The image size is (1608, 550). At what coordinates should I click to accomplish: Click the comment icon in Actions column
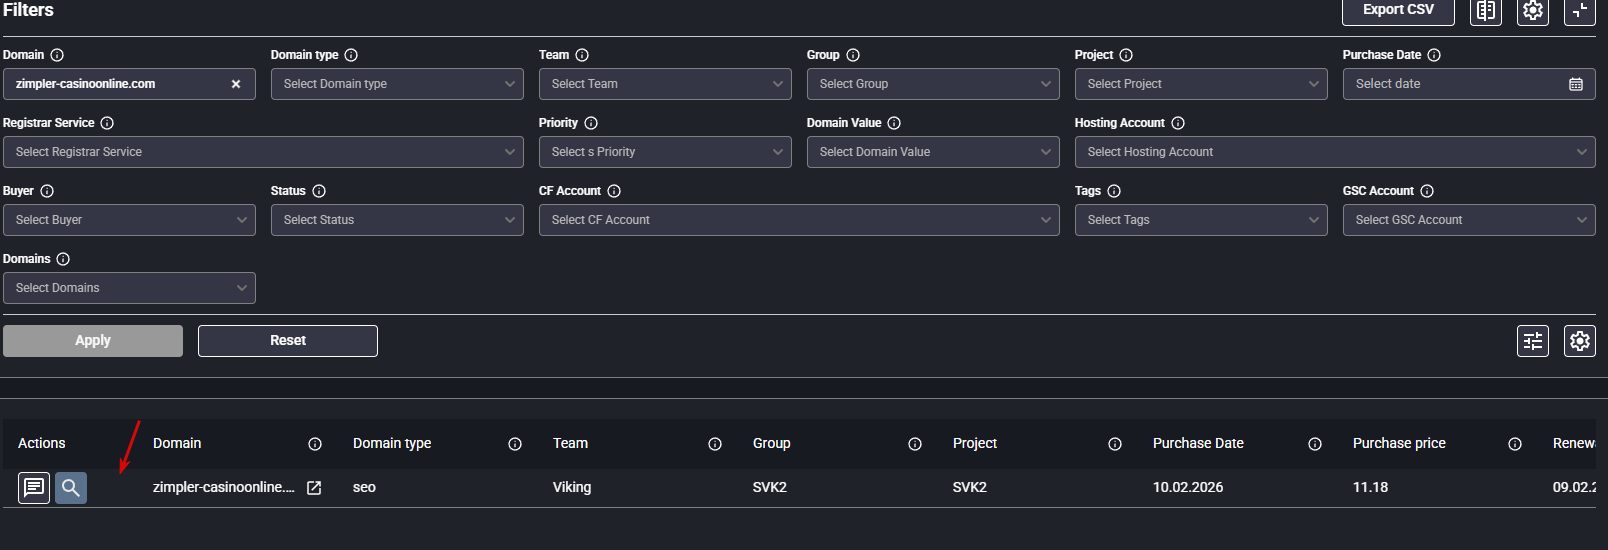[34, 488]
